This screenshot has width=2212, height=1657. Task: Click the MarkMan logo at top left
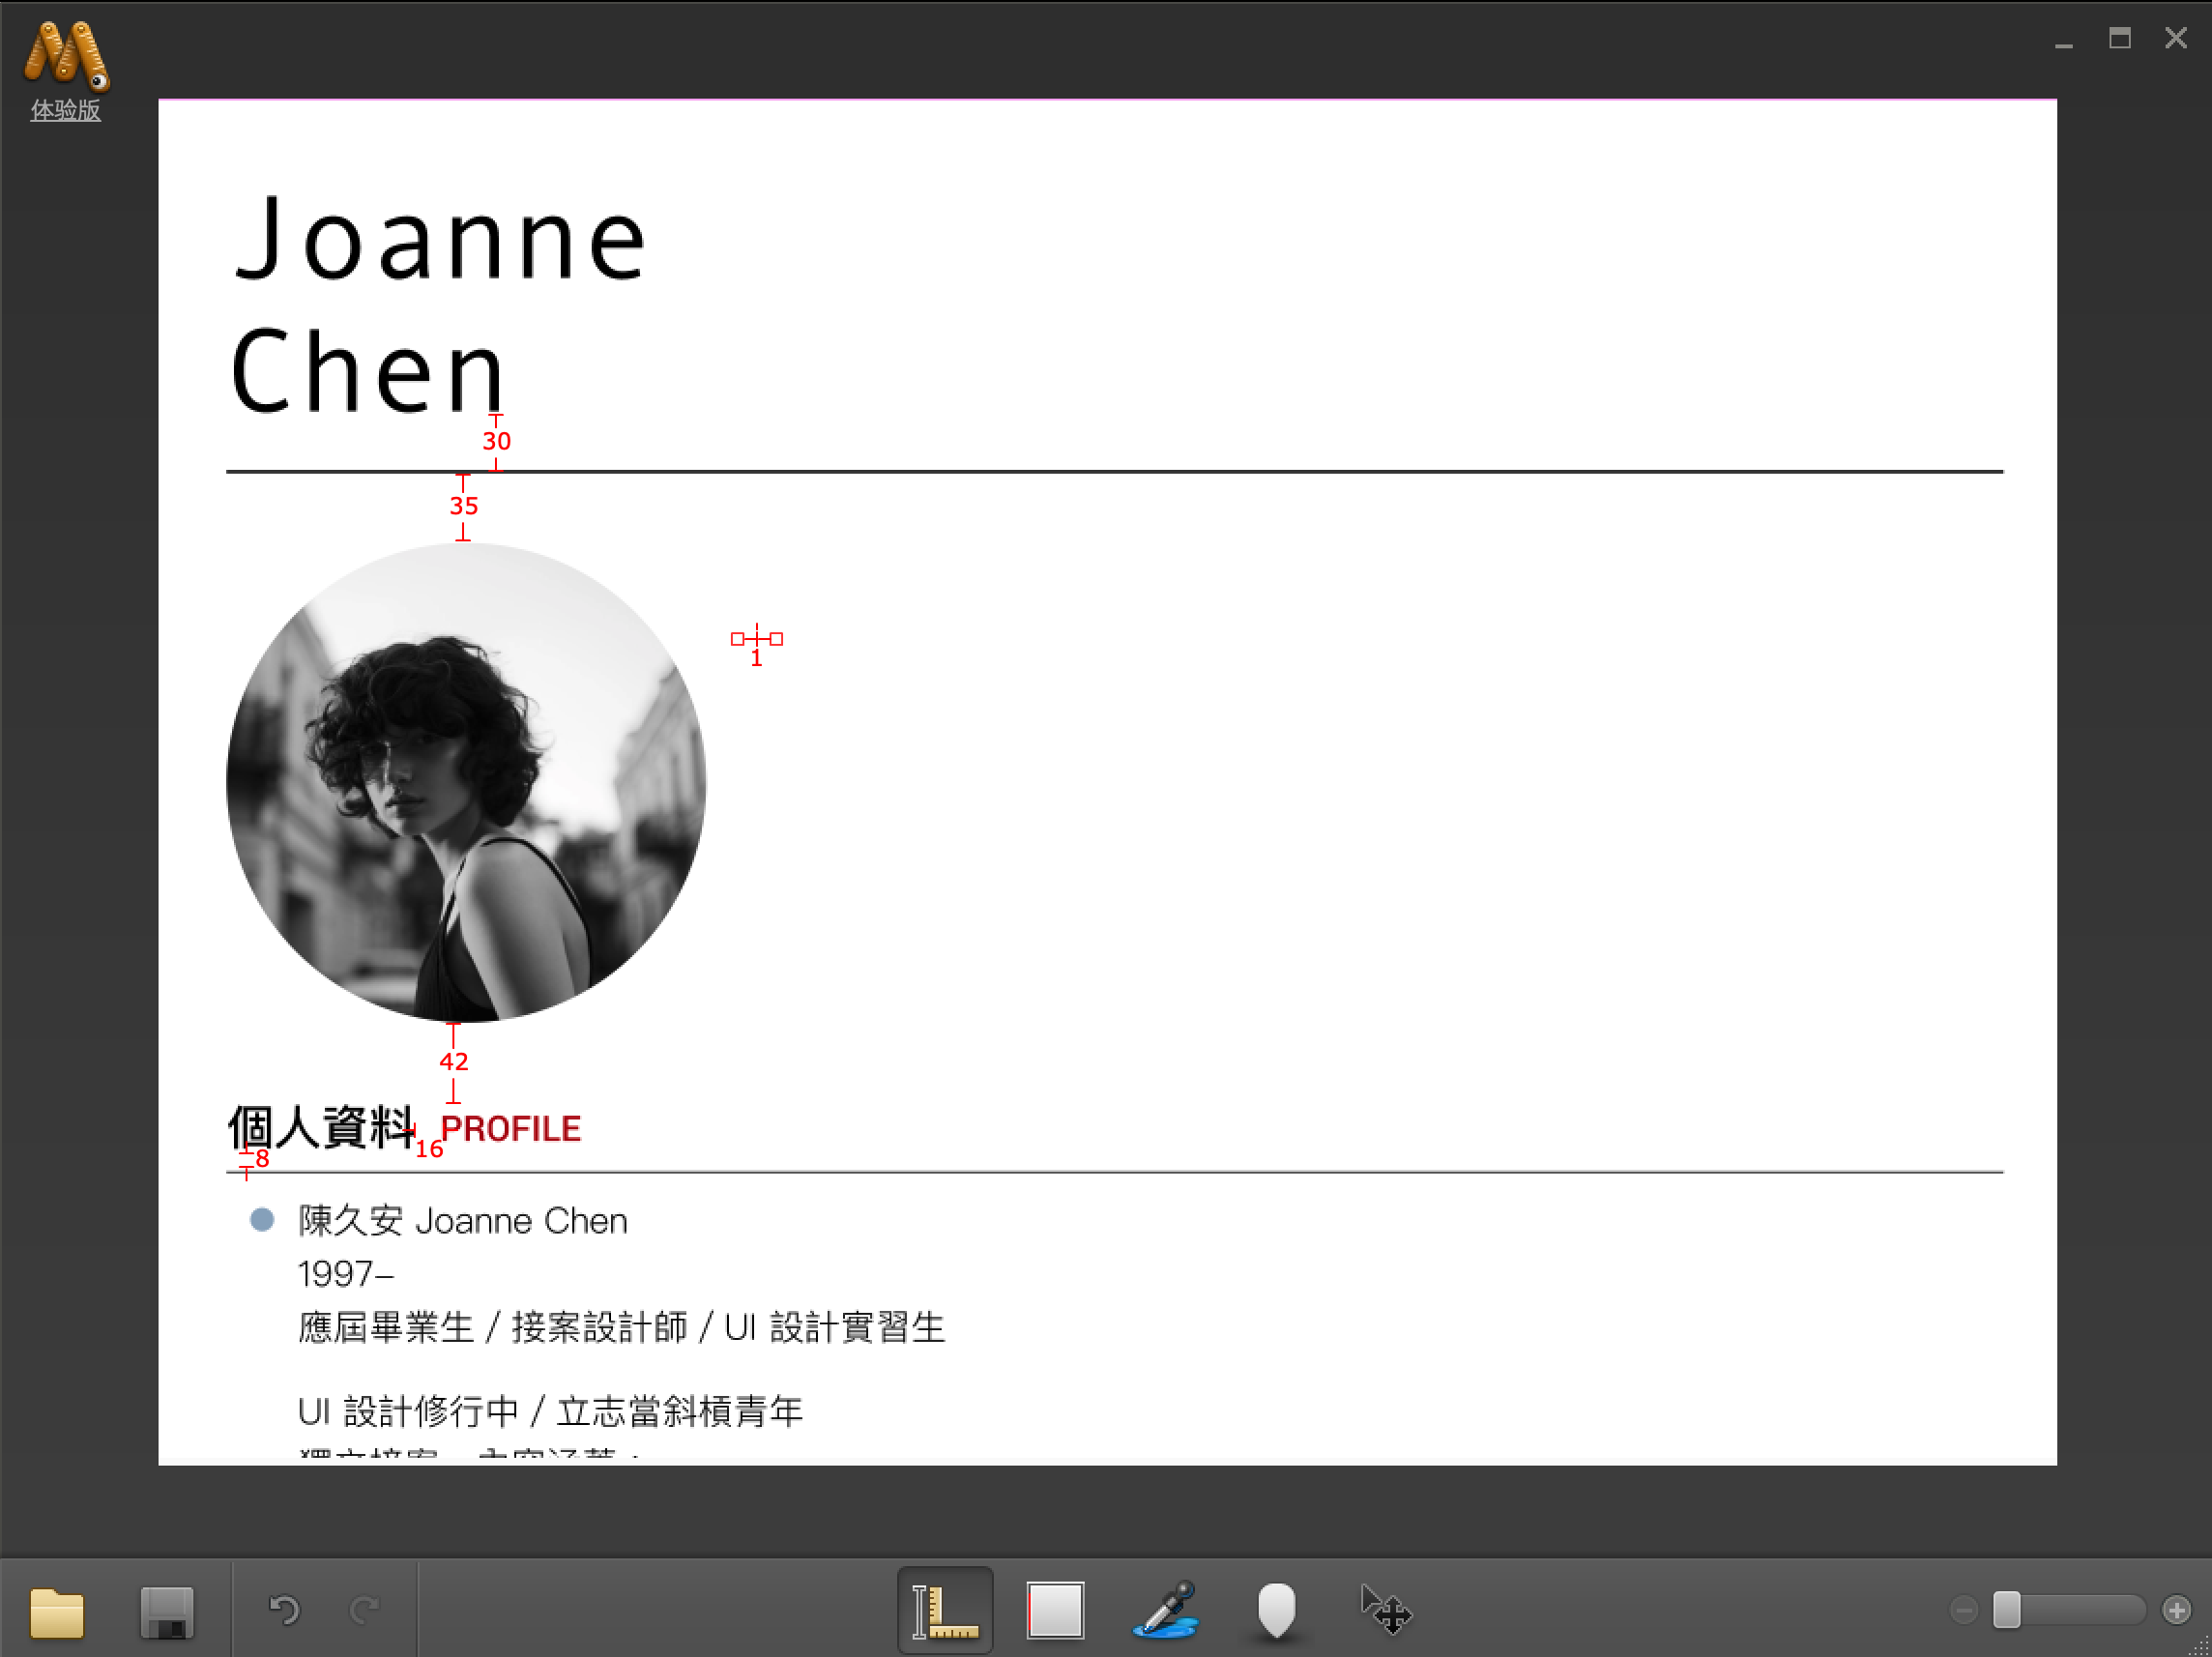click(64, 55)
